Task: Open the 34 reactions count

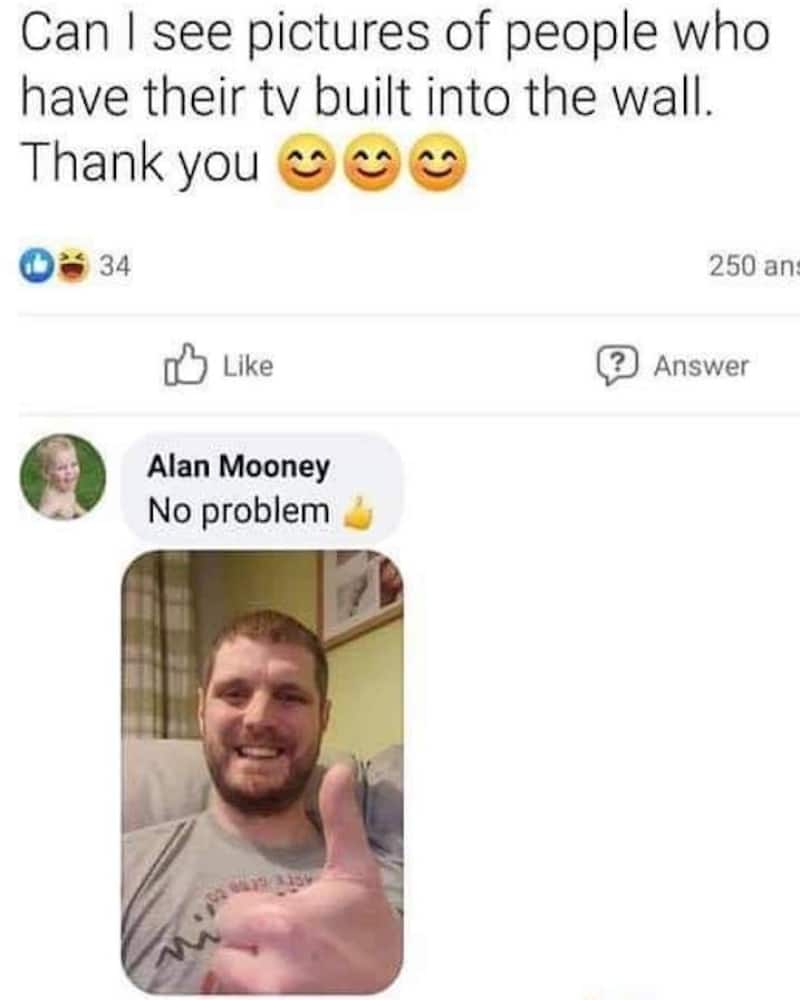Action: pyautogui.click(x=115, y=266)
